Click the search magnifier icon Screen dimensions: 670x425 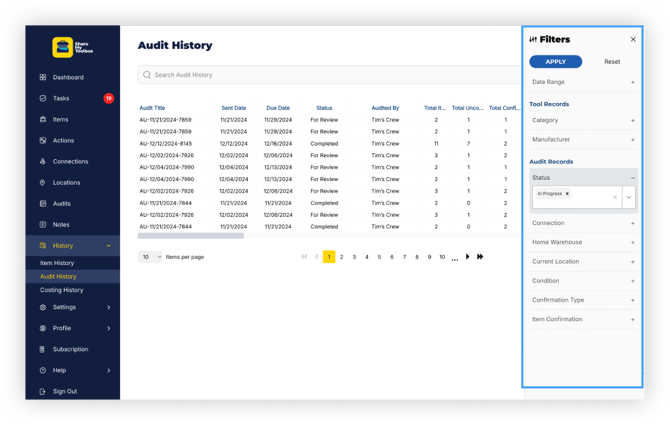click(147, 75)
